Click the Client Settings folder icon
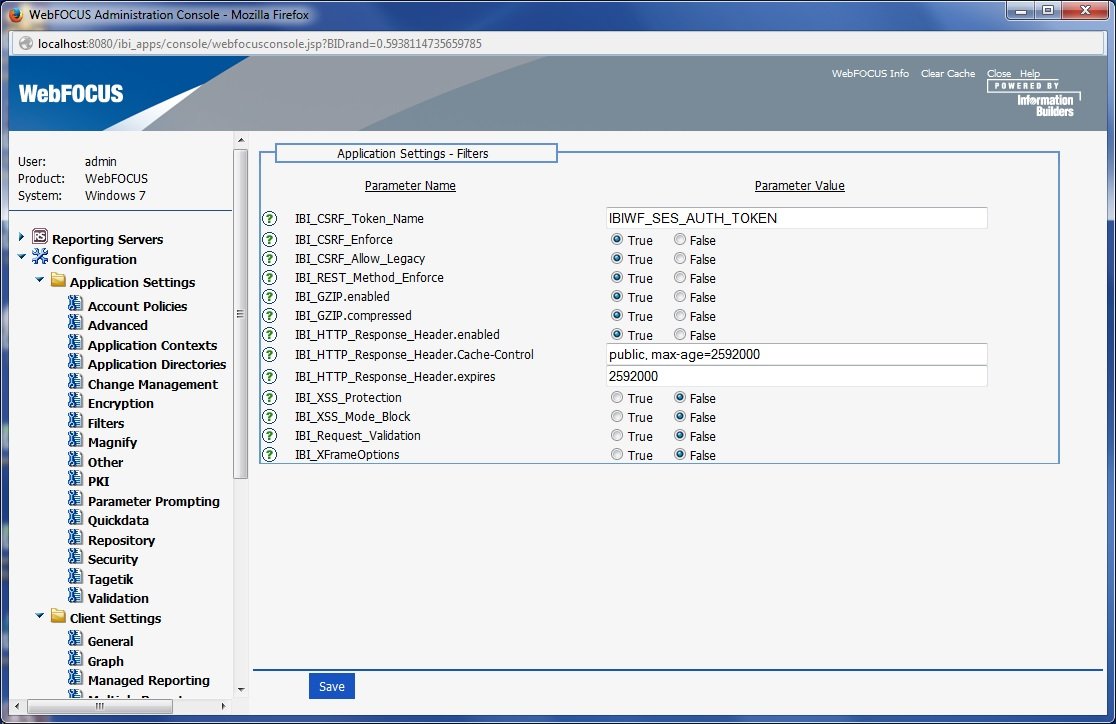 tap(58, 617)
